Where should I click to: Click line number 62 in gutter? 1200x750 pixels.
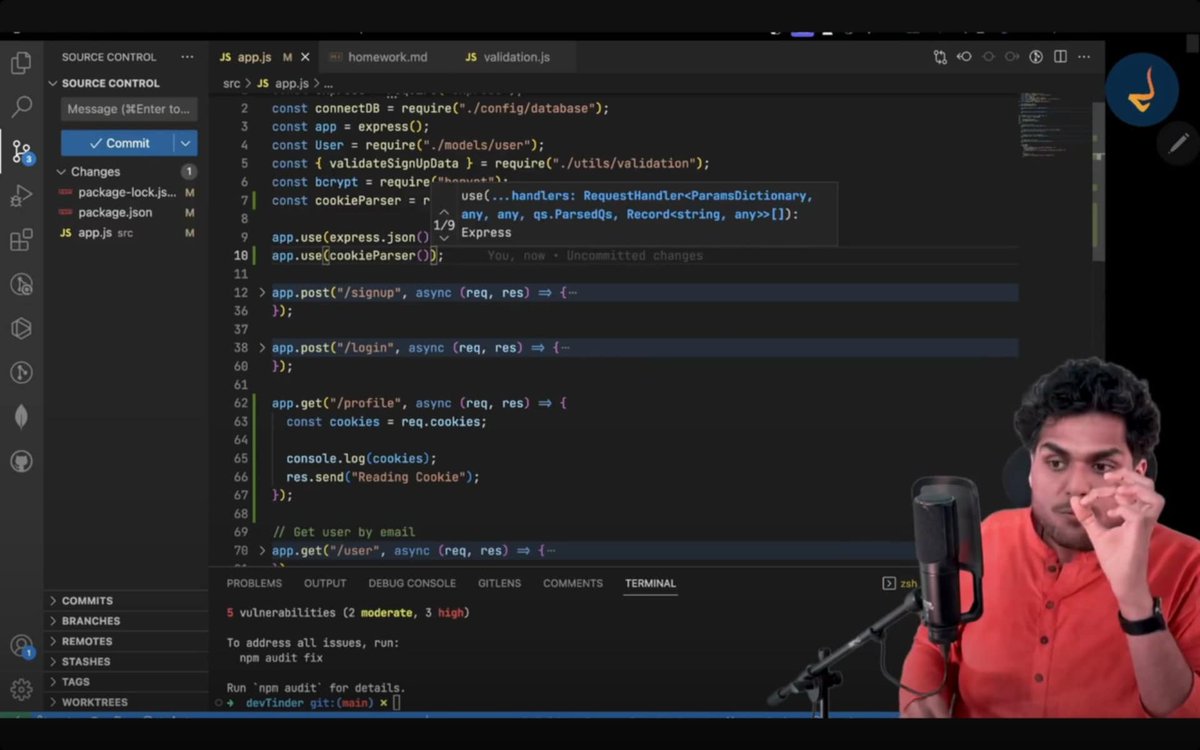tap(241, 403)
